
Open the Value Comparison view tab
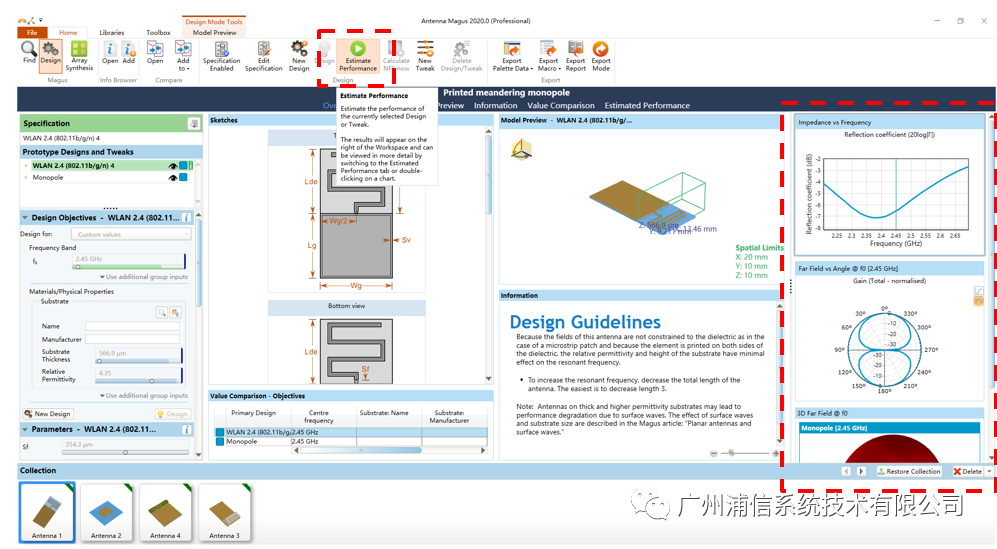[560, 106]
